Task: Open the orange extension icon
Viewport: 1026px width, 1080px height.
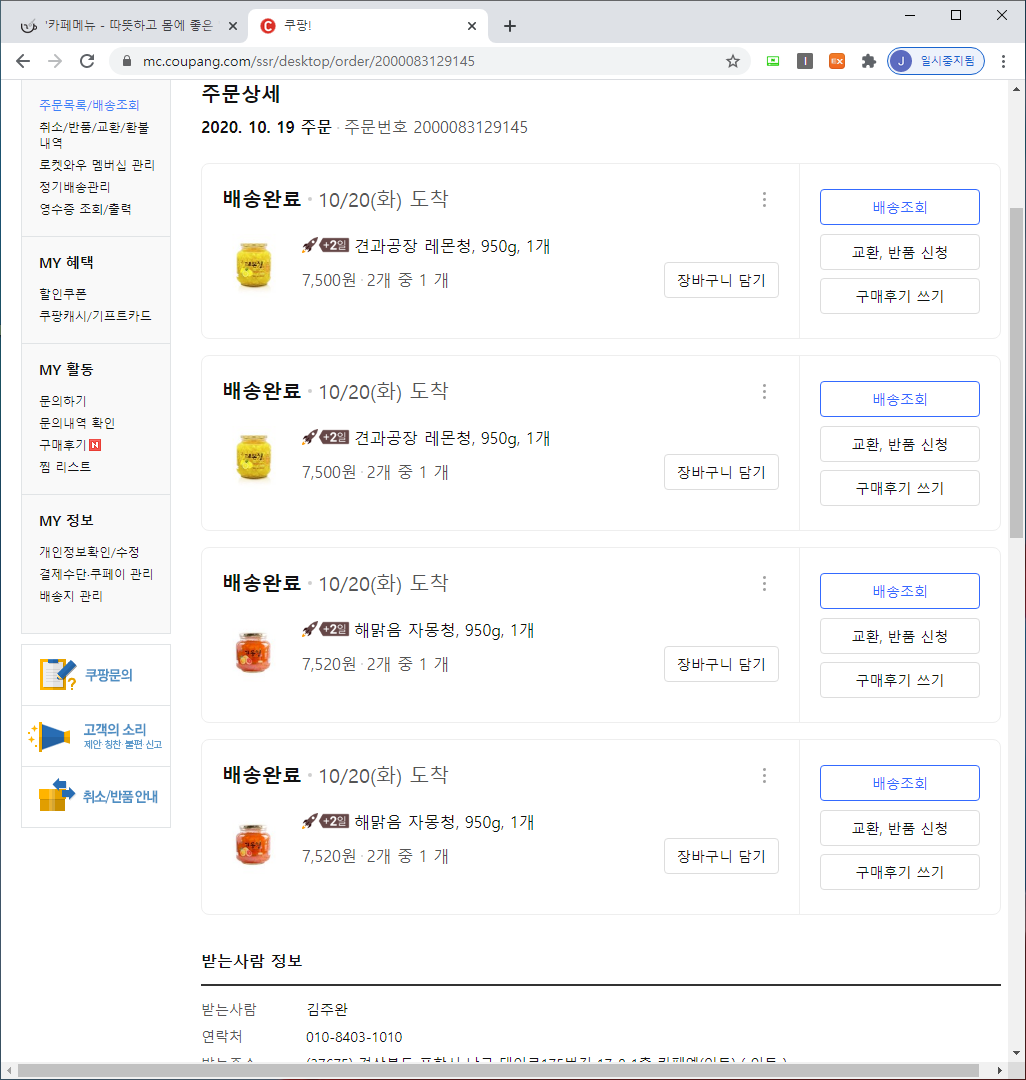Action: (837, 61)
